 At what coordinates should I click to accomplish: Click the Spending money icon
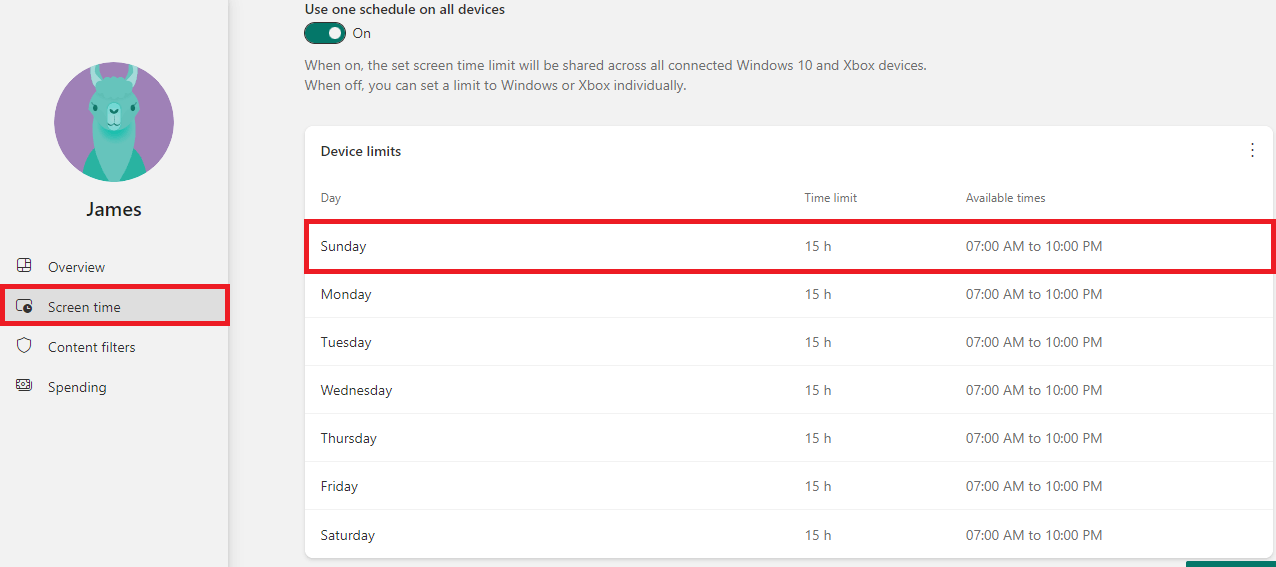click(x=25, y=386)
